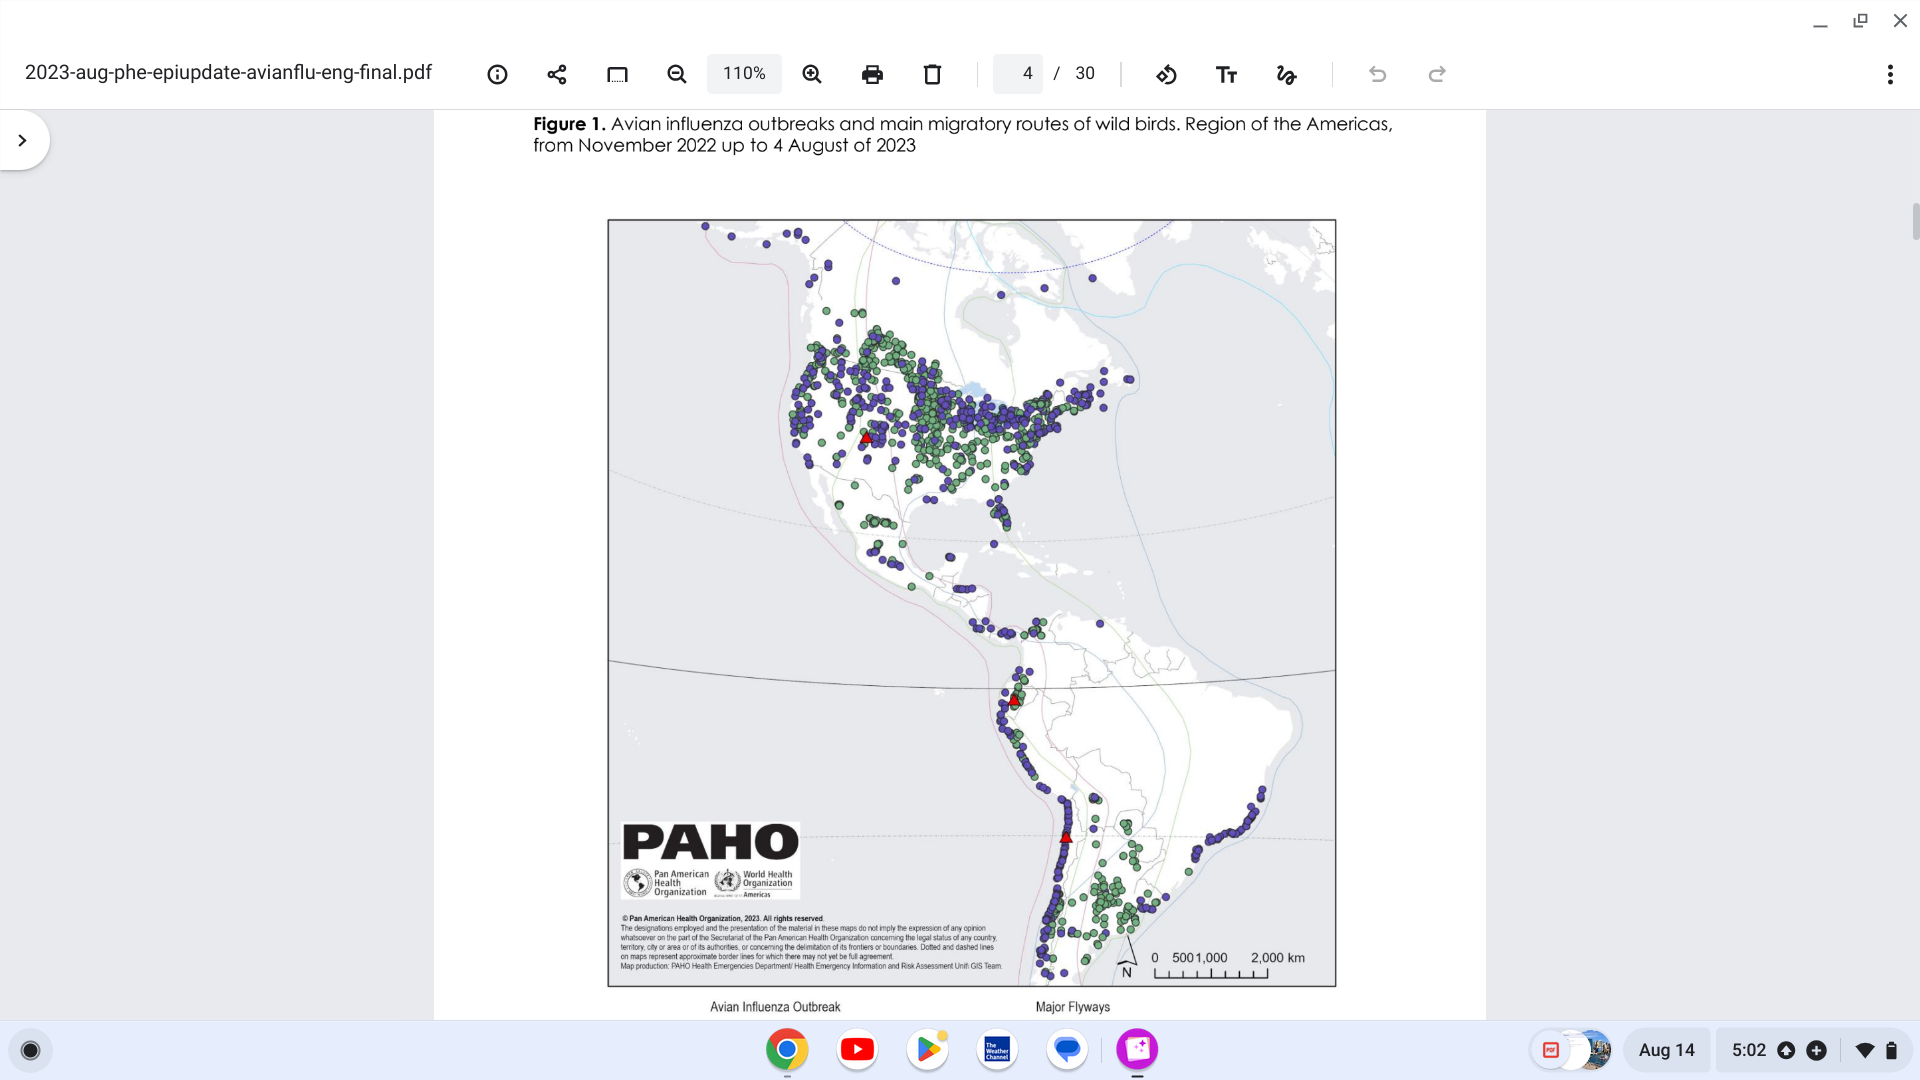
Task: Undo the last annotation
Action: point(1377,74)
